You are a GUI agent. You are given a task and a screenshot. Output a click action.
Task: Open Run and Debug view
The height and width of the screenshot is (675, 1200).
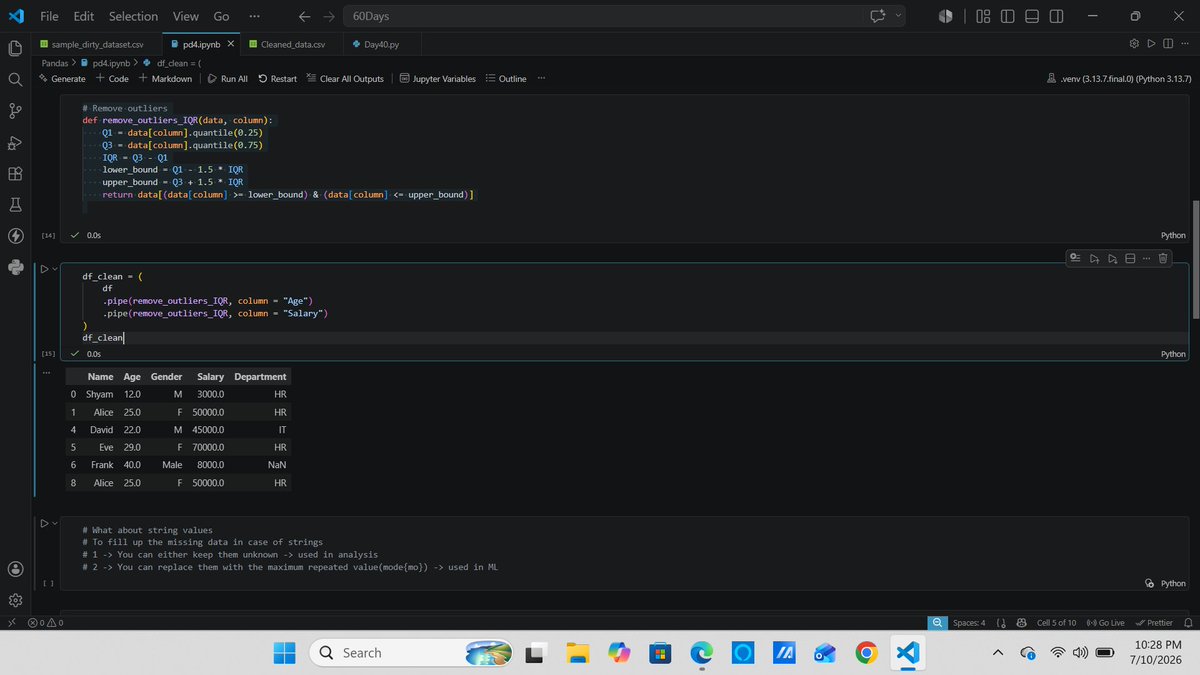[x=15, y=142]
